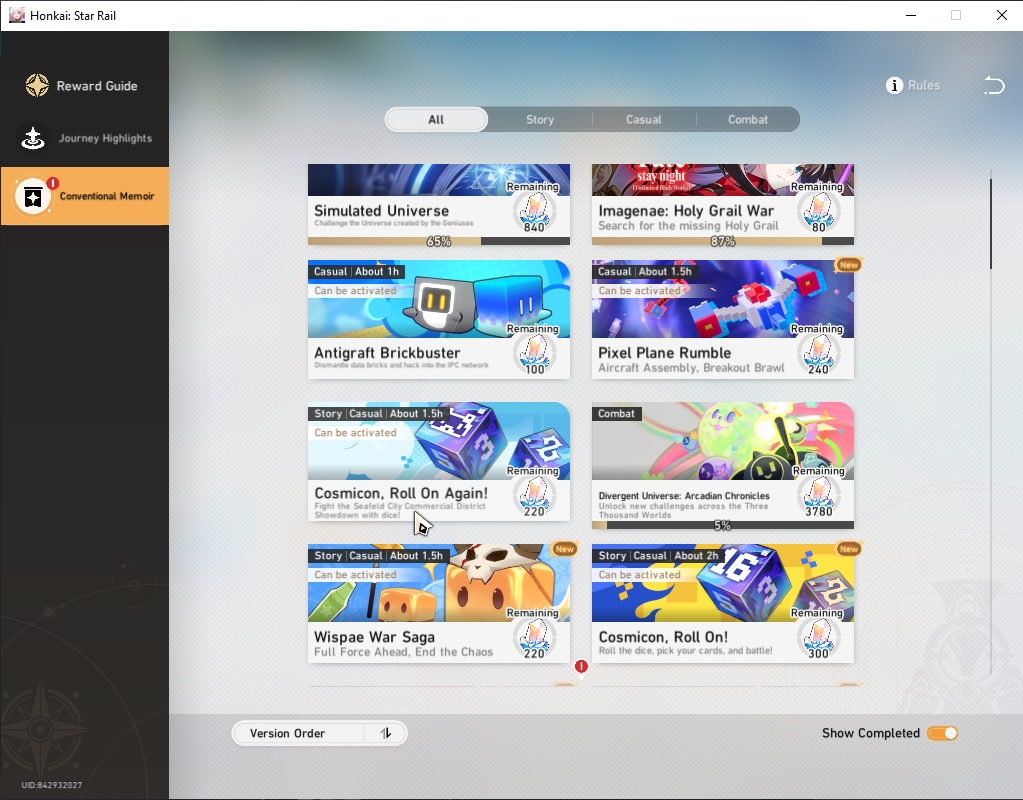Image resolution: width=1023 pixels, height=800 pixels.
Task: Switch to the Casual filter tab
Action: tap(643, 119)
